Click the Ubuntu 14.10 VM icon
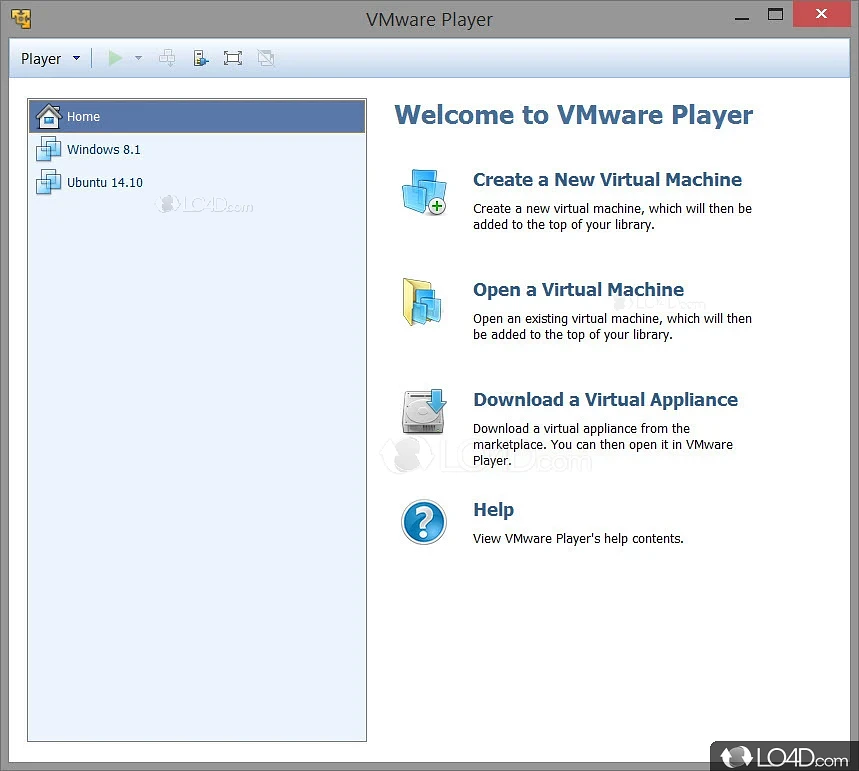 pyautogui.click(x=48, y=183)
